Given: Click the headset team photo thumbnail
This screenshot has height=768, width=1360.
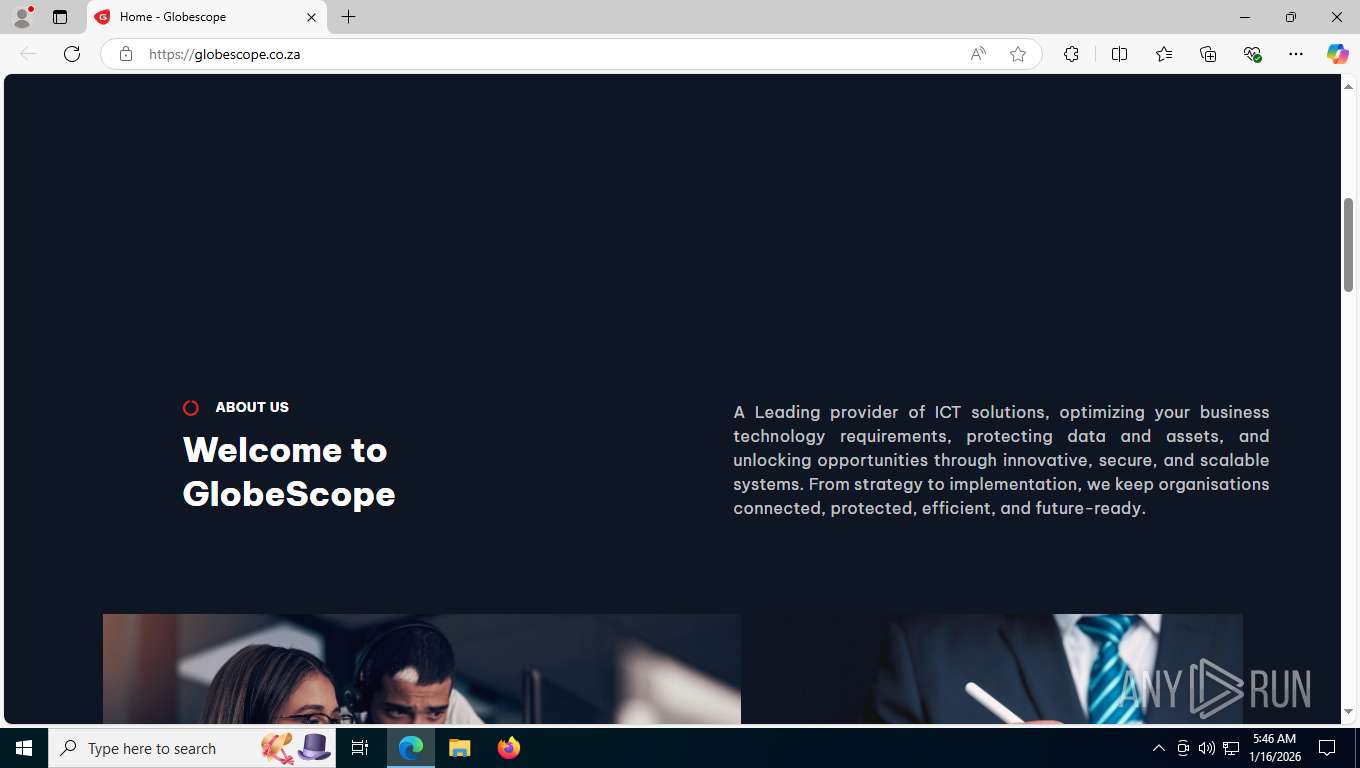Looking at the screenshot, I should tap(422, 668).
